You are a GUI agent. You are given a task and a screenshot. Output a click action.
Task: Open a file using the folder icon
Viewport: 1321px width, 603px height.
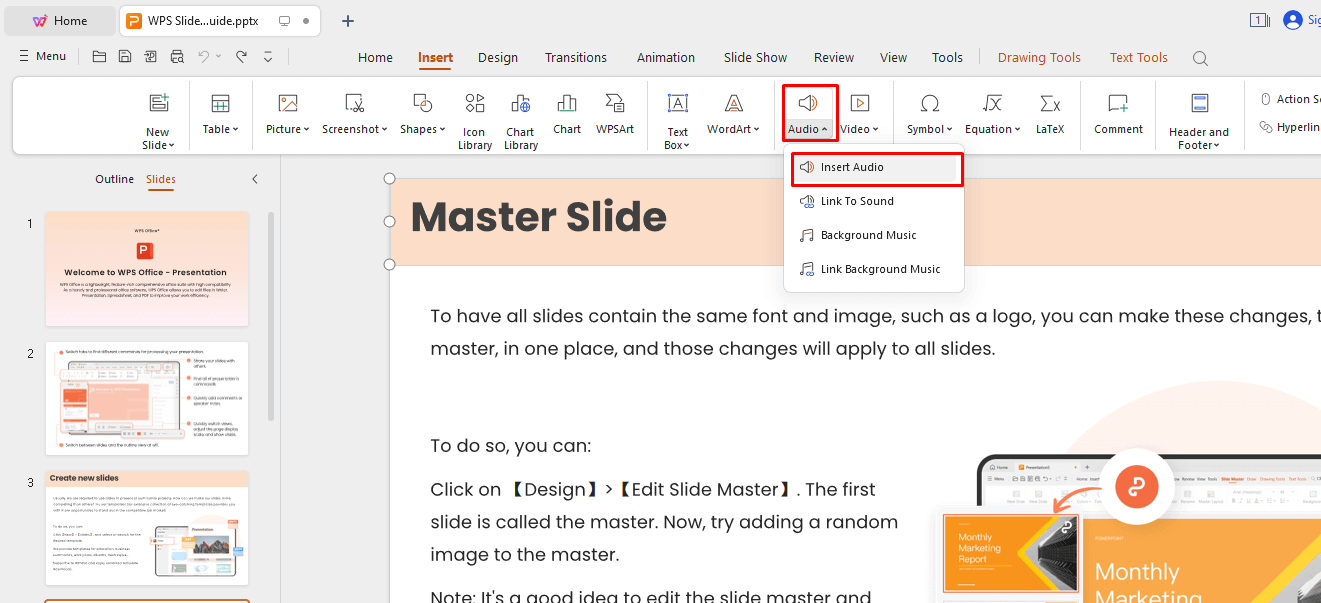tap(98, 56)
